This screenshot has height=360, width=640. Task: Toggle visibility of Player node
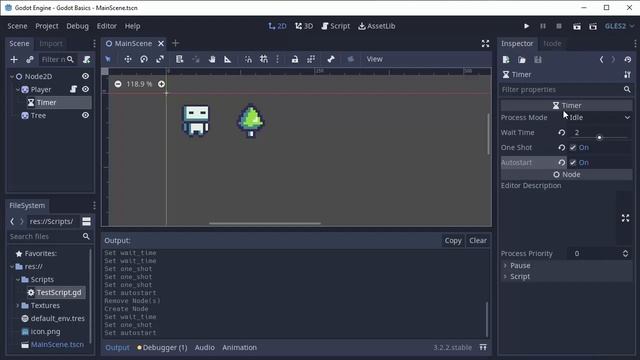[85, 89]
